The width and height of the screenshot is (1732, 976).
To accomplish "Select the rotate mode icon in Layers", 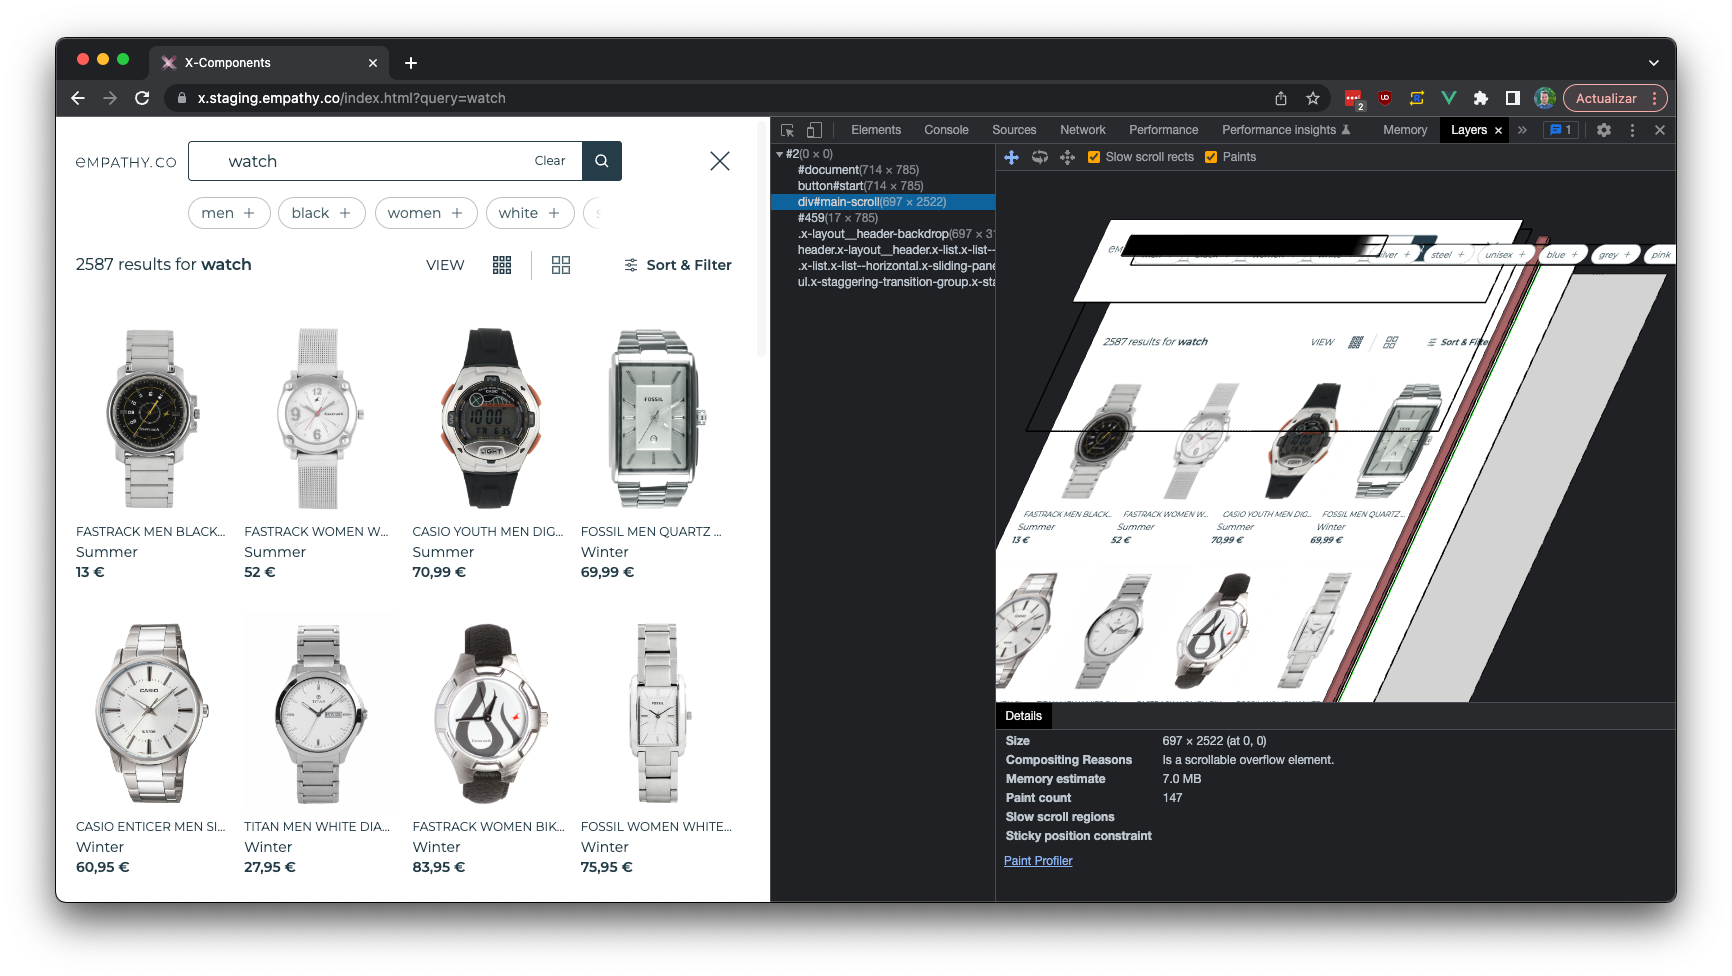I will (1040, 157).
